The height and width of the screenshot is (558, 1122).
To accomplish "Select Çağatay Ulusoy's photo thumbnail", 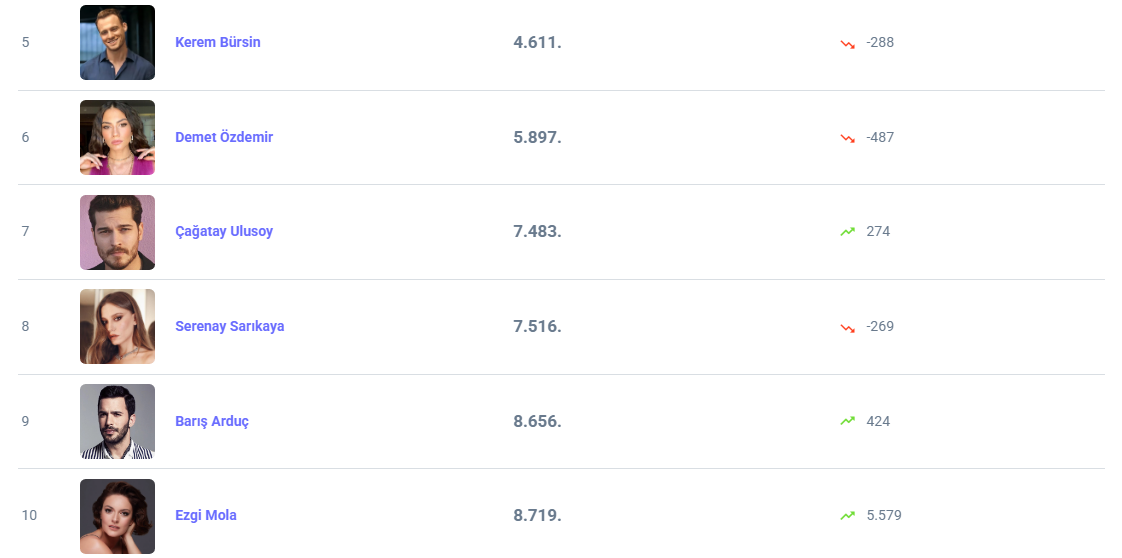I will point(117,232).
